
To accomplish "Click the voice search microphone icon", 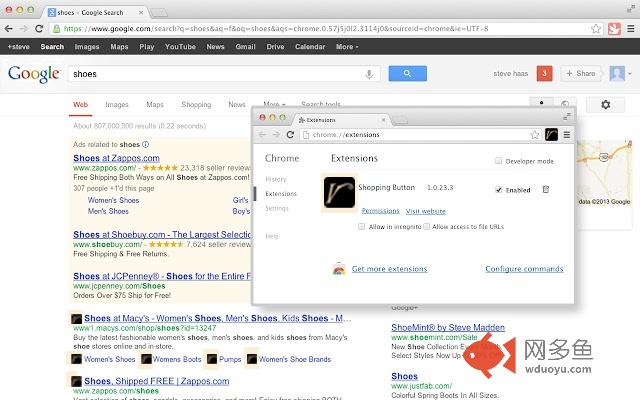I will pos(370,74).
